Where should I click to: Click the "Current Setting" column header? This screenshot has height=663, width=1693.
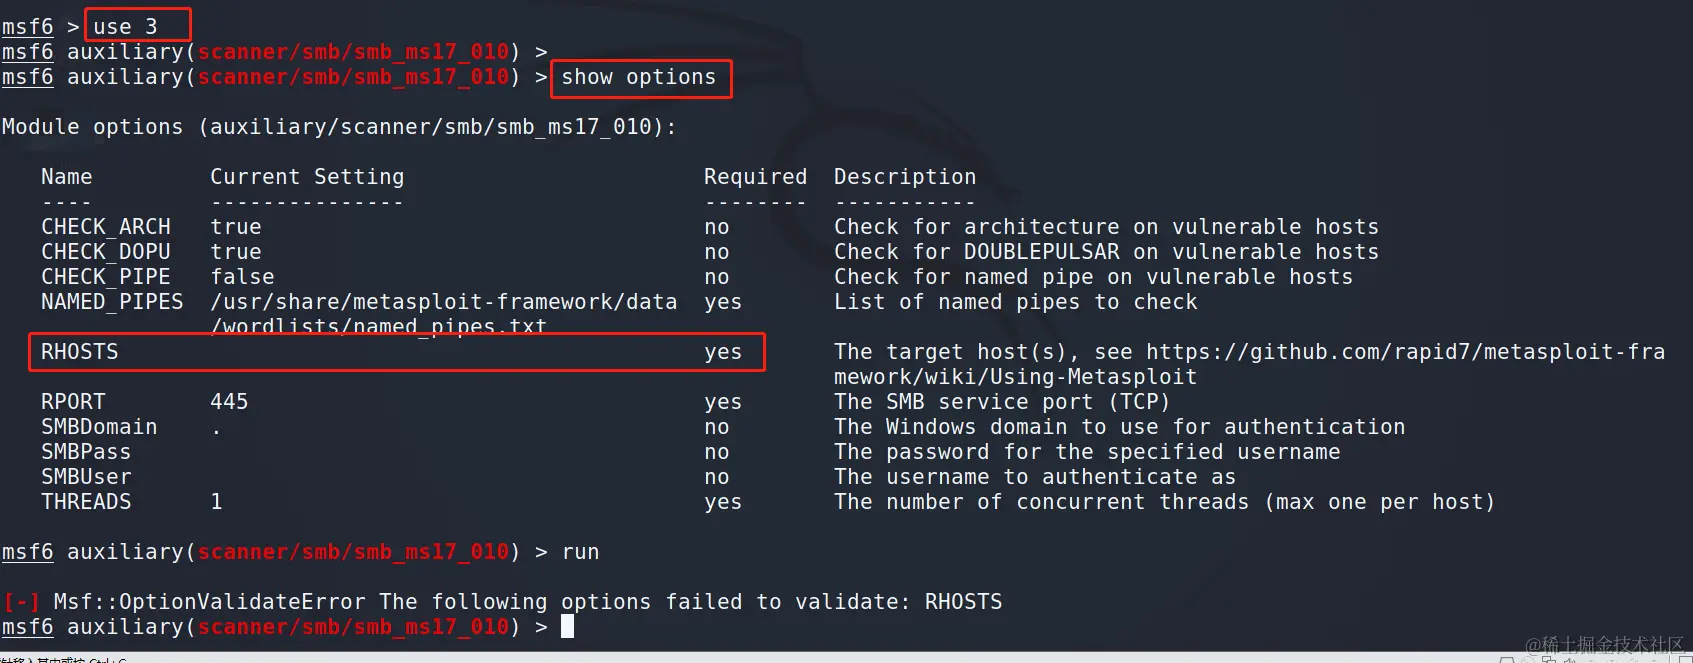coord(307,177)
